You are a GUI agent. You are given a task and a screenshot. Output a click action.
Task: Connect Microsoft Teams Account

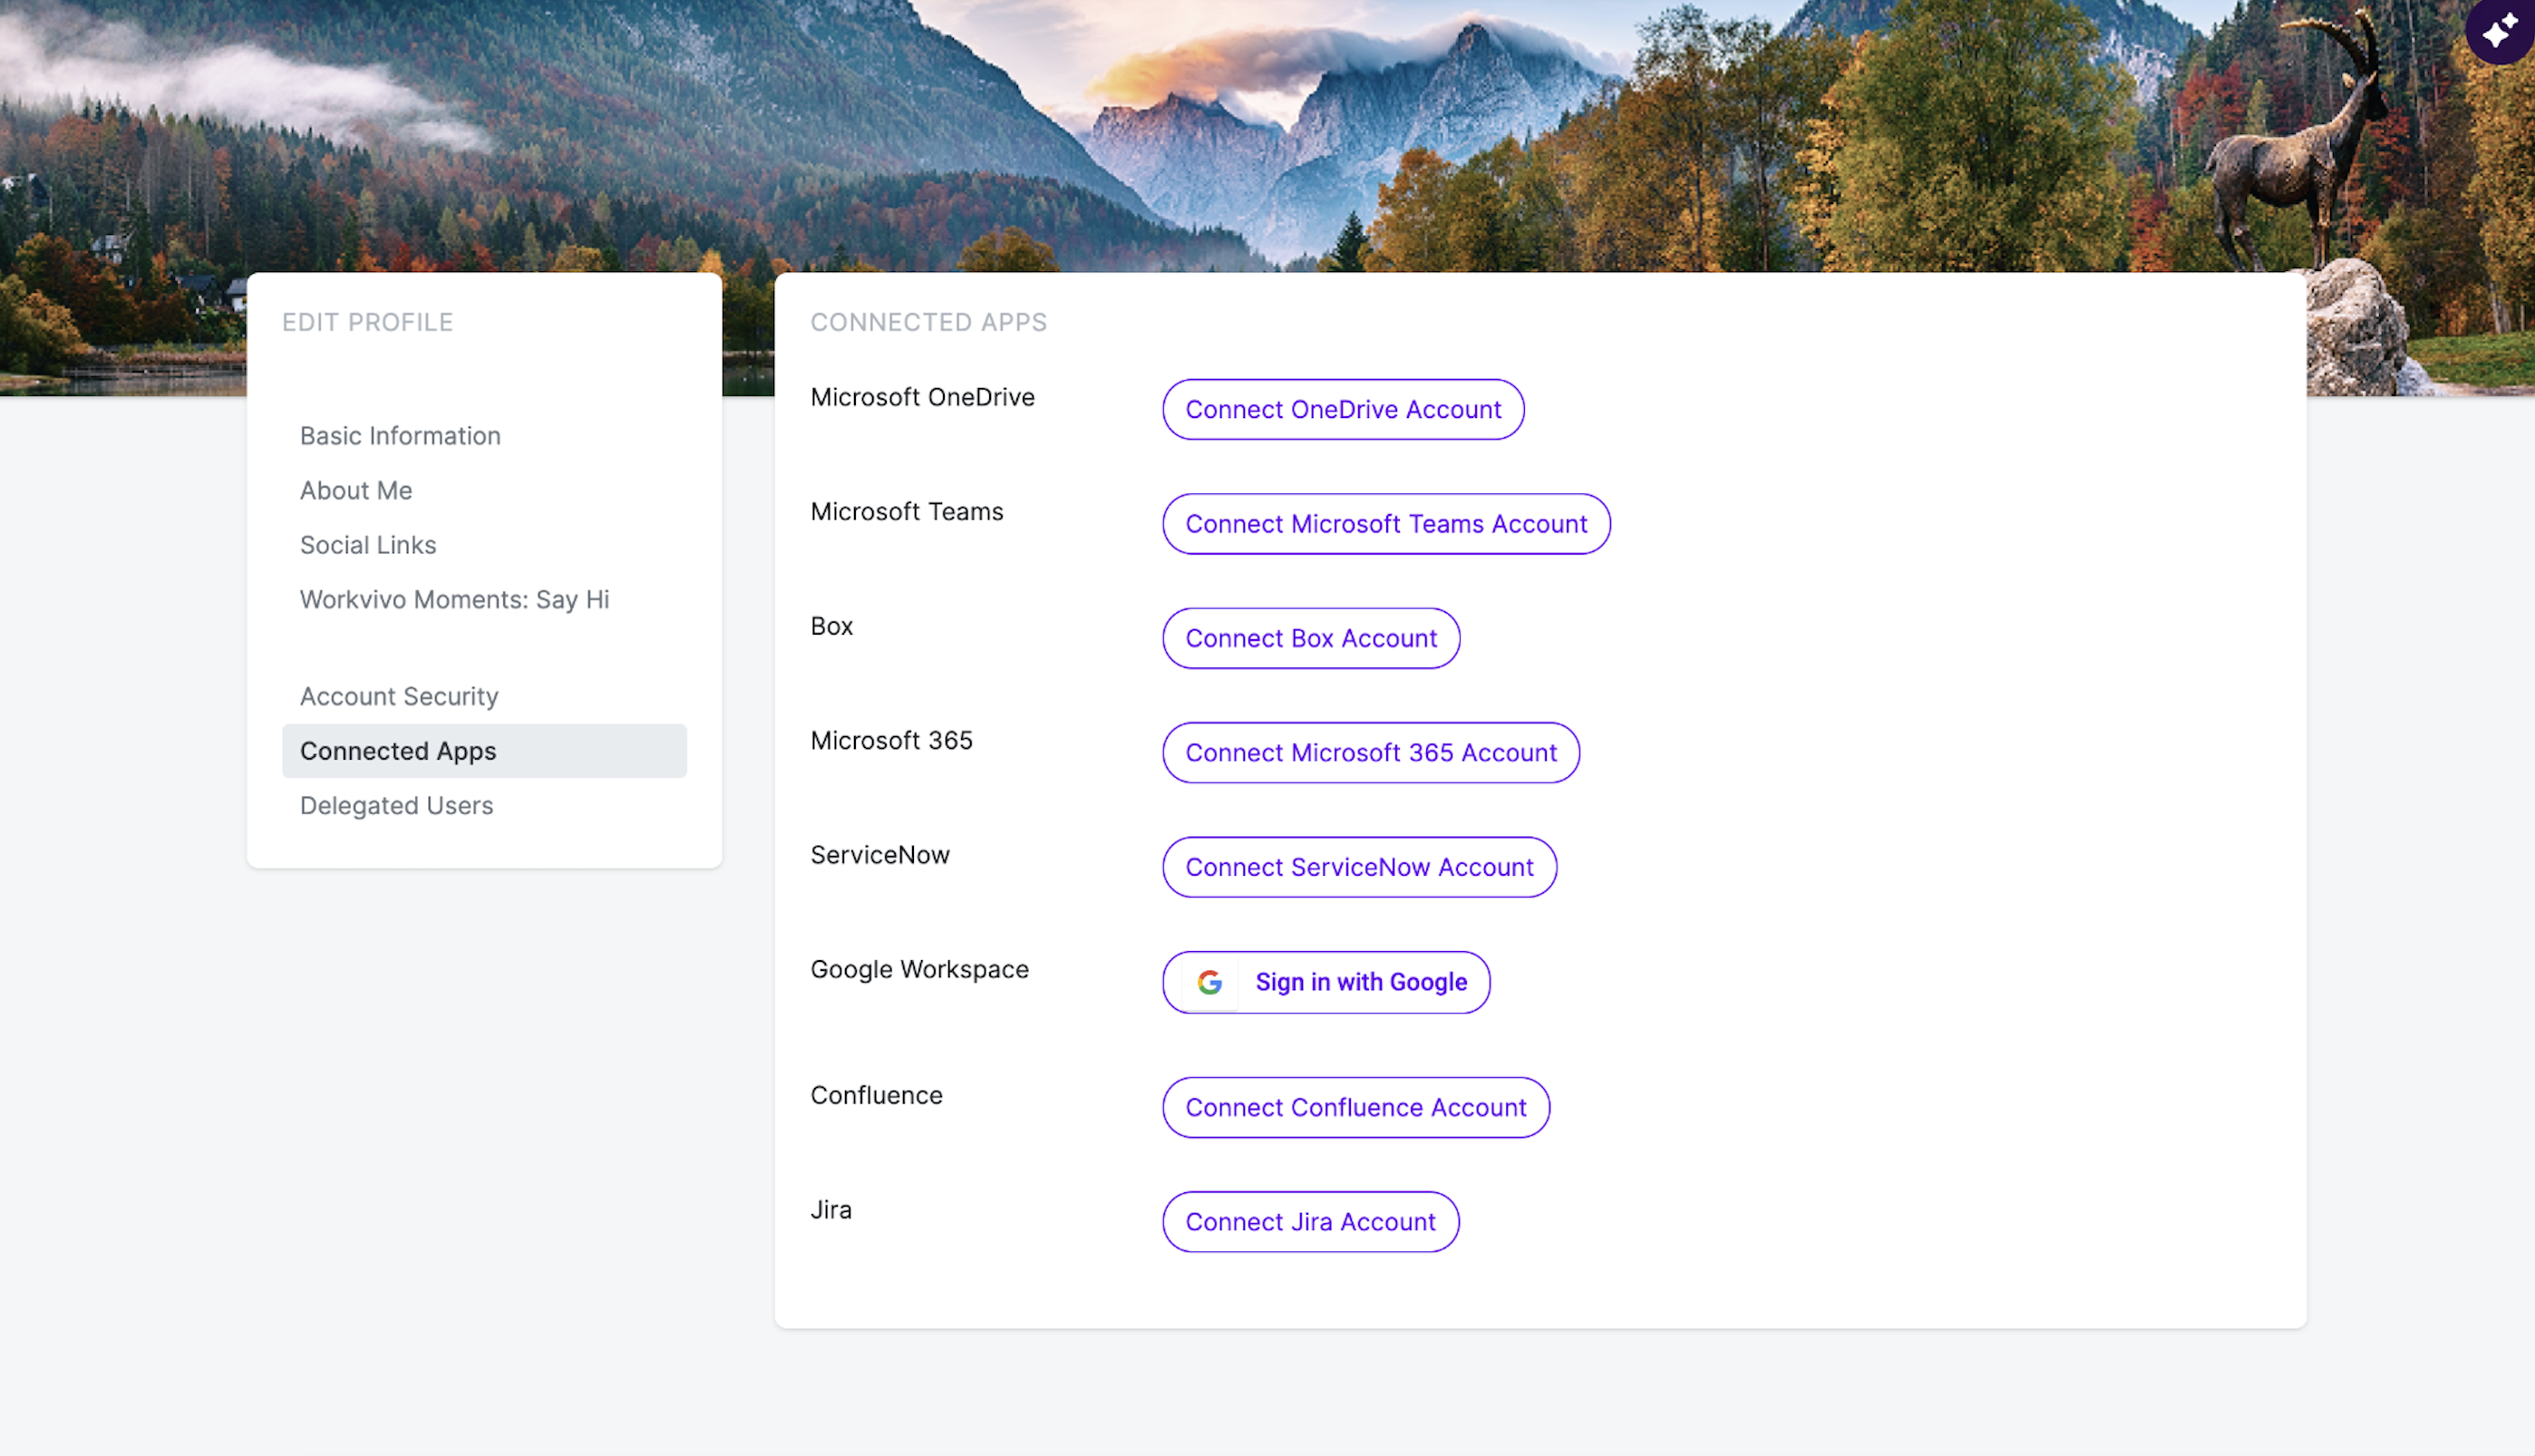(x=1386, y=524)
